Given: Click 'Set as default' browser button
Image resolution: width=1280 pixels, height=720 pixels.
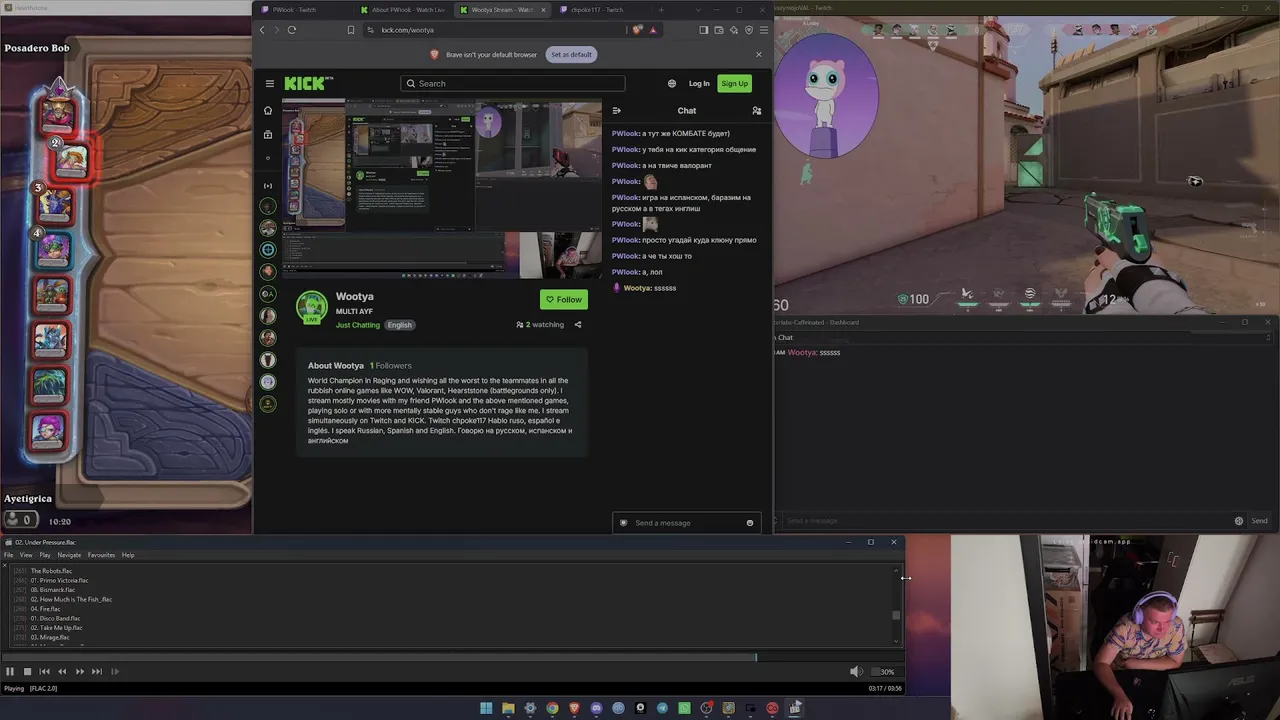Looking at the screenshot, I should point(571,54).
